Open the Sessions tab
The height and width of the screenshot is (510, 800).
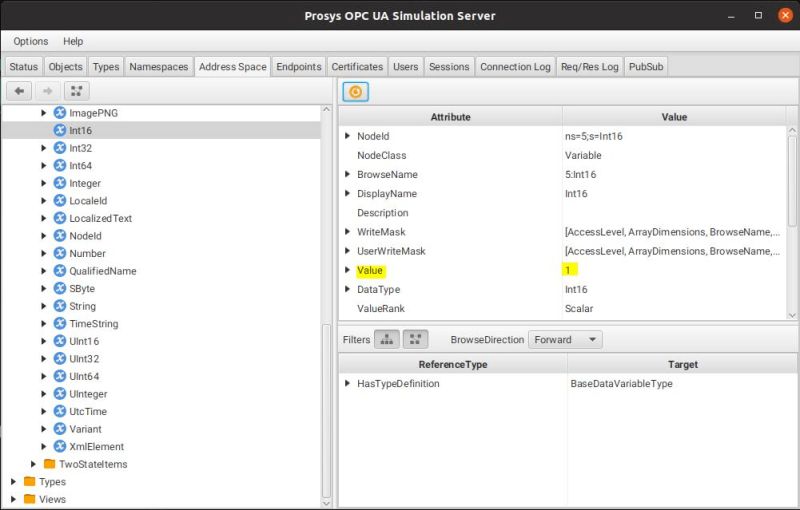point(449,67)
